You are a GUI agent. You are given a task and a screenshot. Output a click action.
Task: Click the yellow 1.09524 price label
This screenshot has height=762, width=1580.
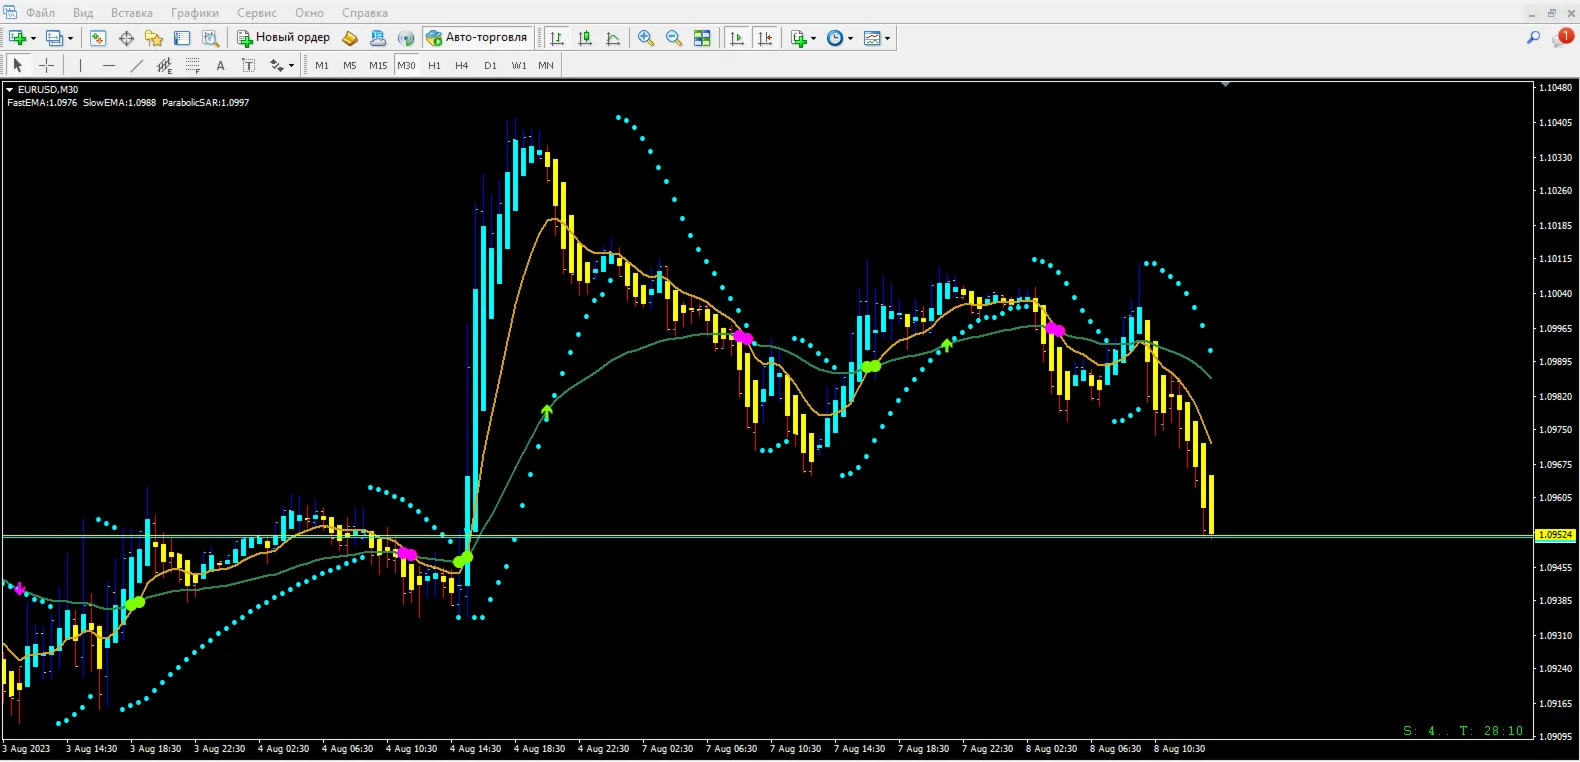[x=1555, y=535]
